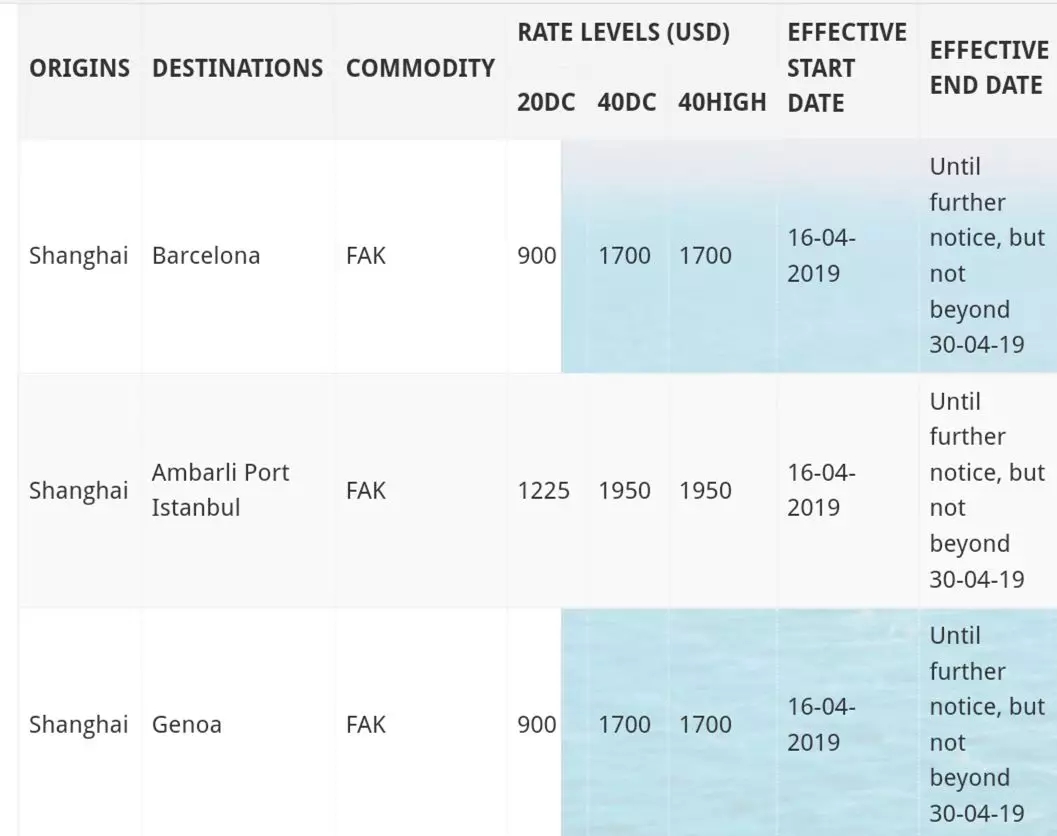Click the RATE LEVELS (USD) header
Viewport: 1057px width, 836px height.
(x=624, y=32)
